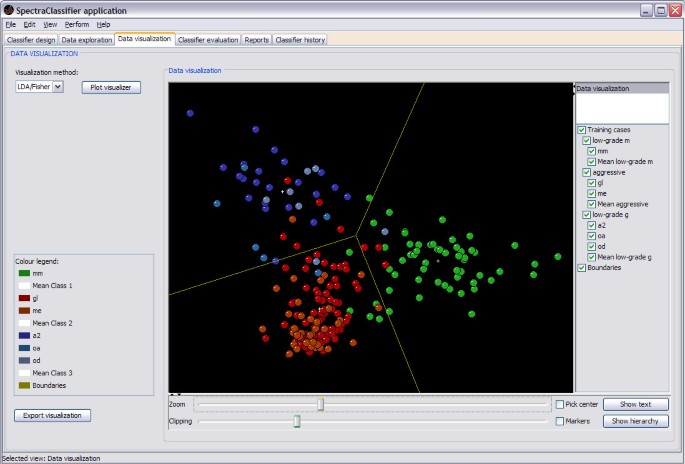
Task: Toggle the Boundaries checkbox in the tree
Action: coord(581,268)
